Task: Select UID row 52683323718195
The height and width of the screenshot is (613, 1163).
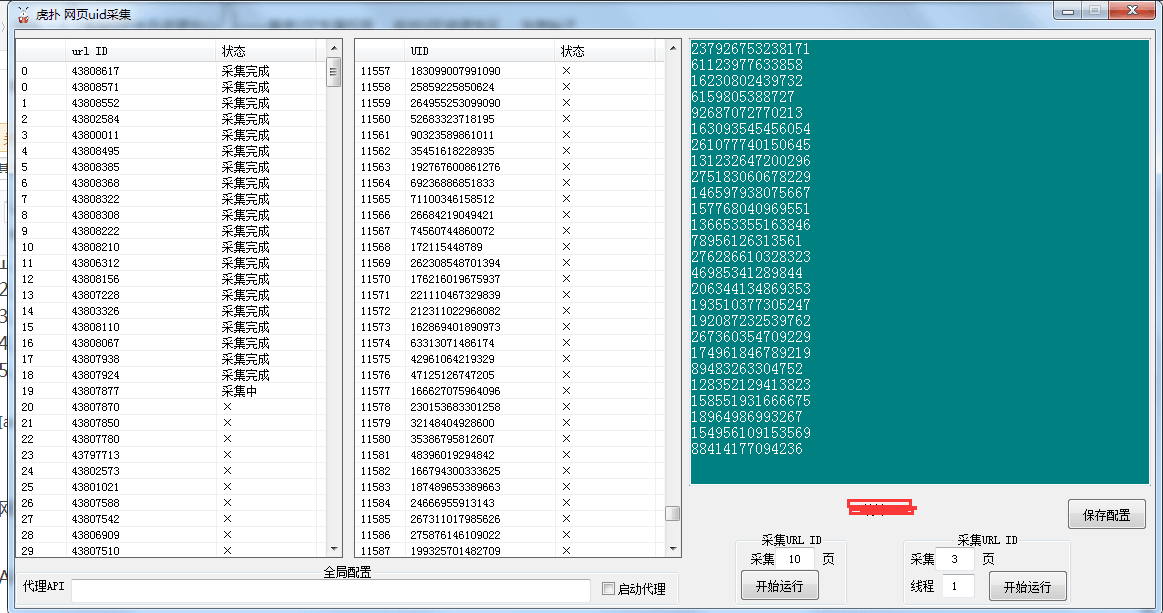Action: (509, 119)
